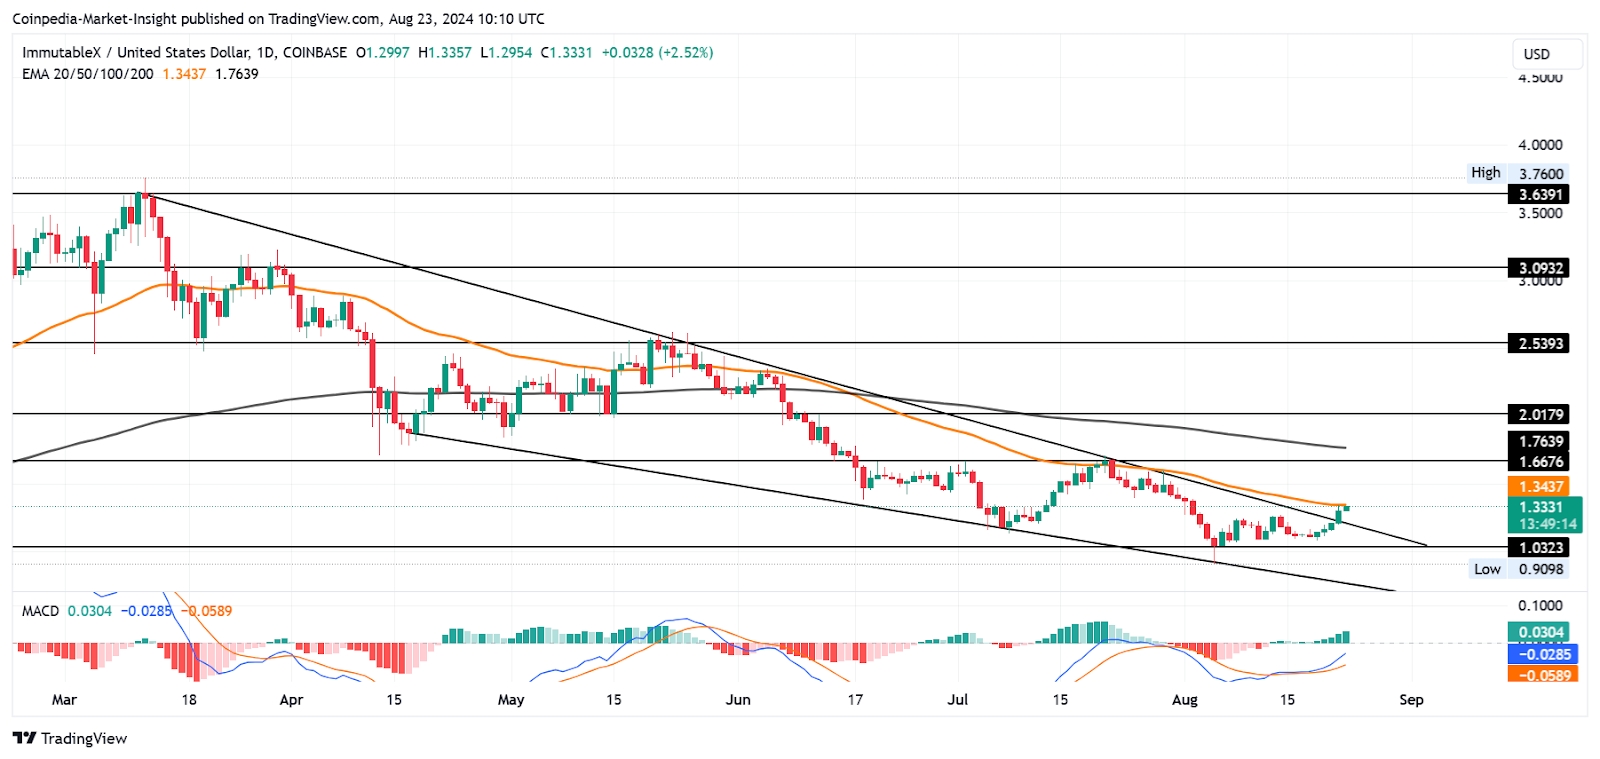Image resolution: width=1600 pixels, height=759 pixels.
Task: Select the MACD indicator legend label
Action: point(40,610)
